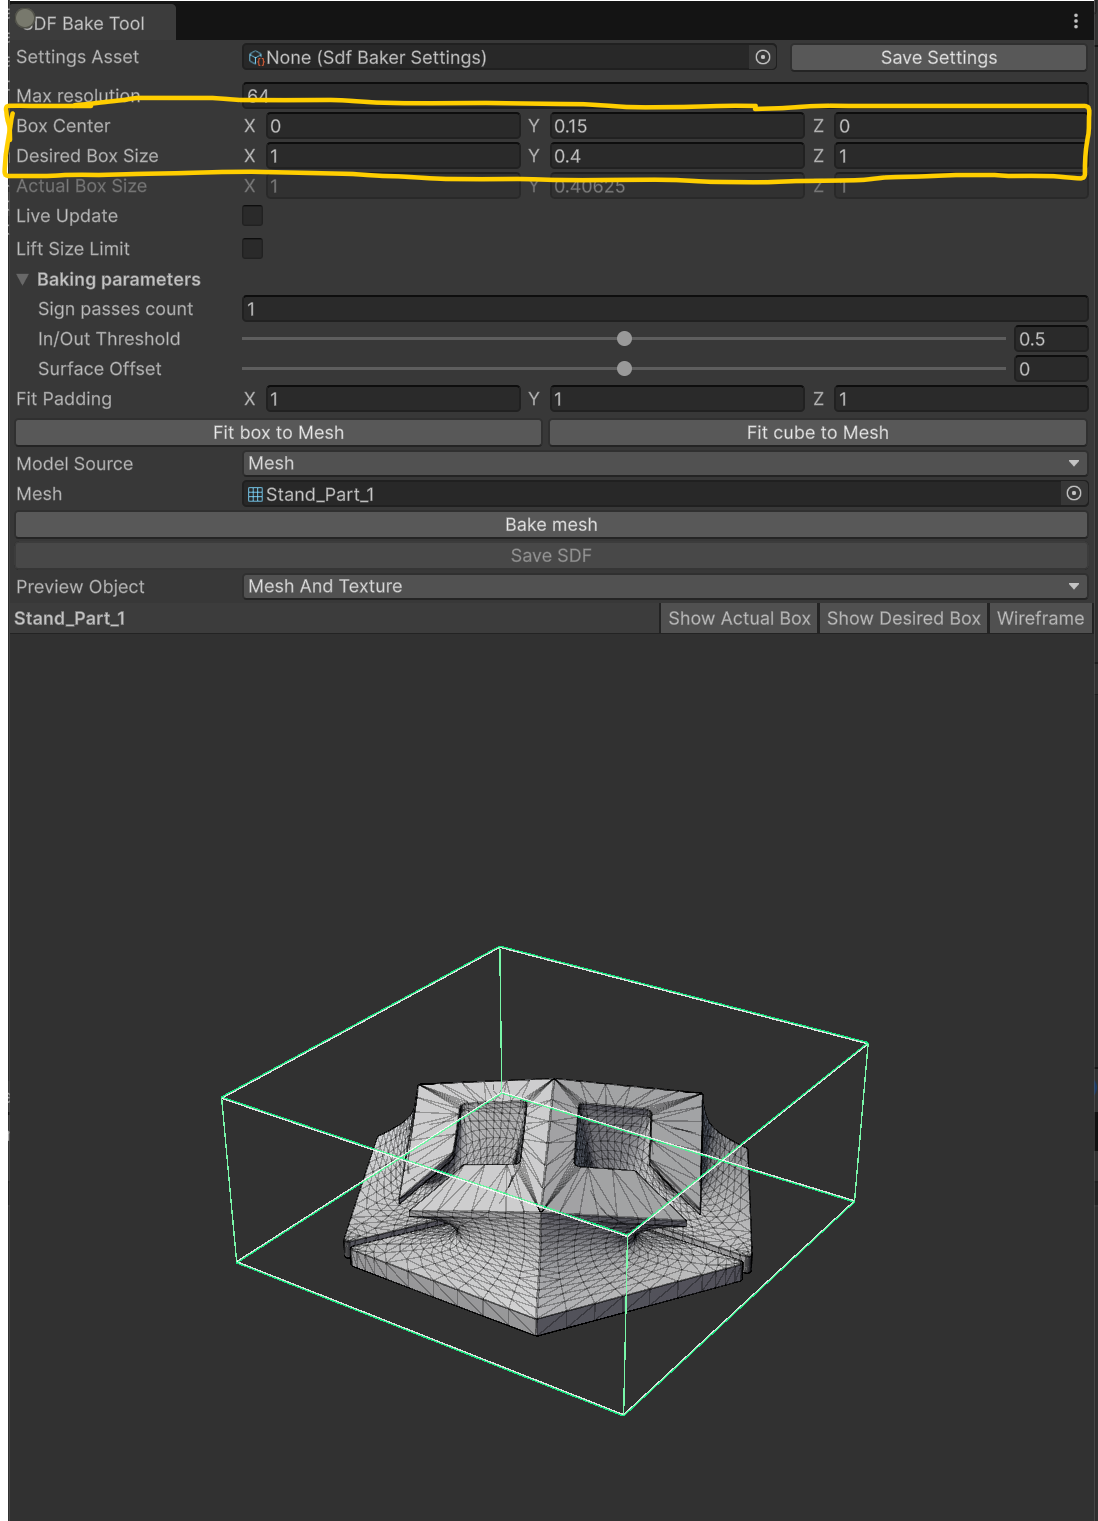Toggle Show Desired Box

click(903, 617)
